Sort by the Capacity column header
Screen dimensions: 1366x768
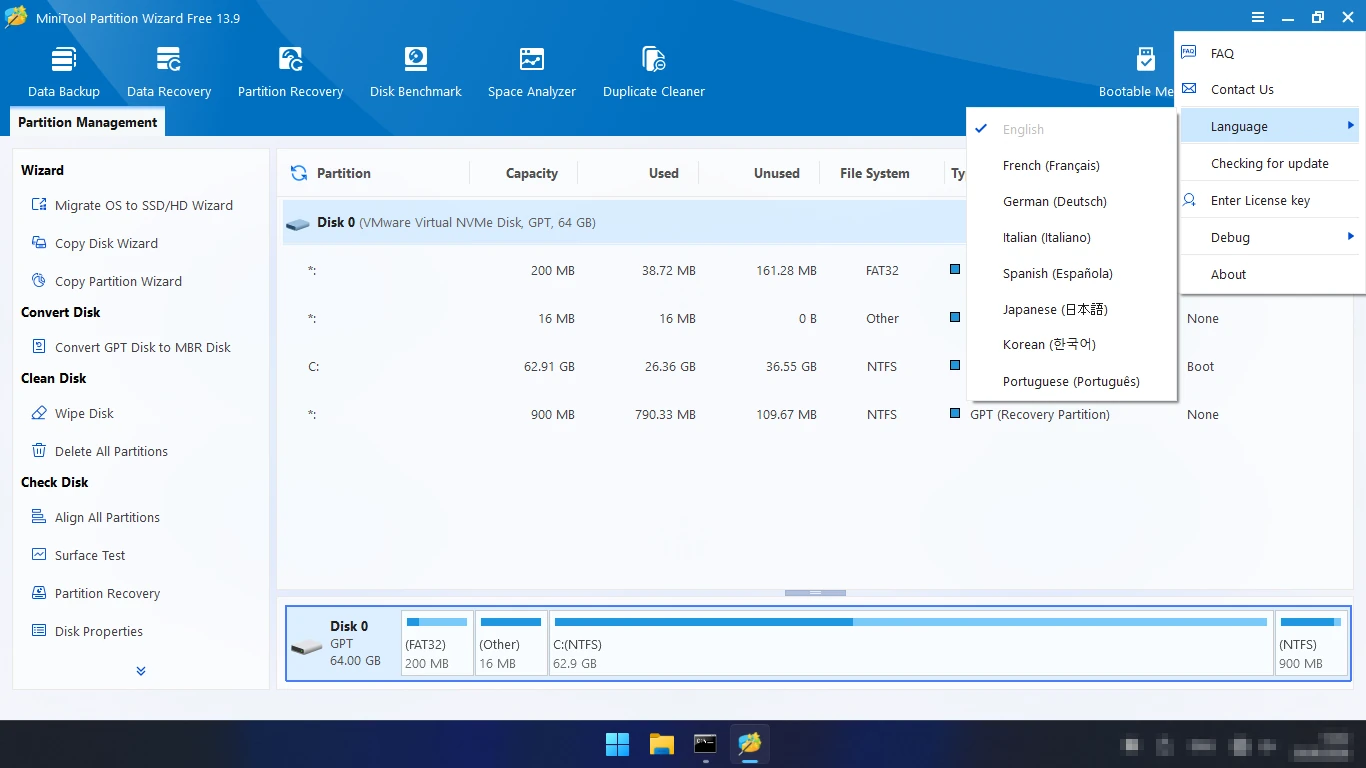click(531, 173)
